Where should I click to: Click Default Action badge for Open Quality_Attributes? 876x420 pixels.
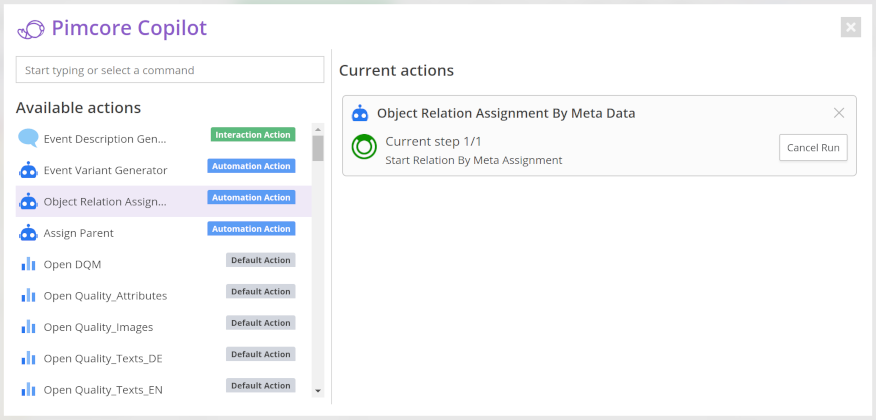(x=261, y=291)
